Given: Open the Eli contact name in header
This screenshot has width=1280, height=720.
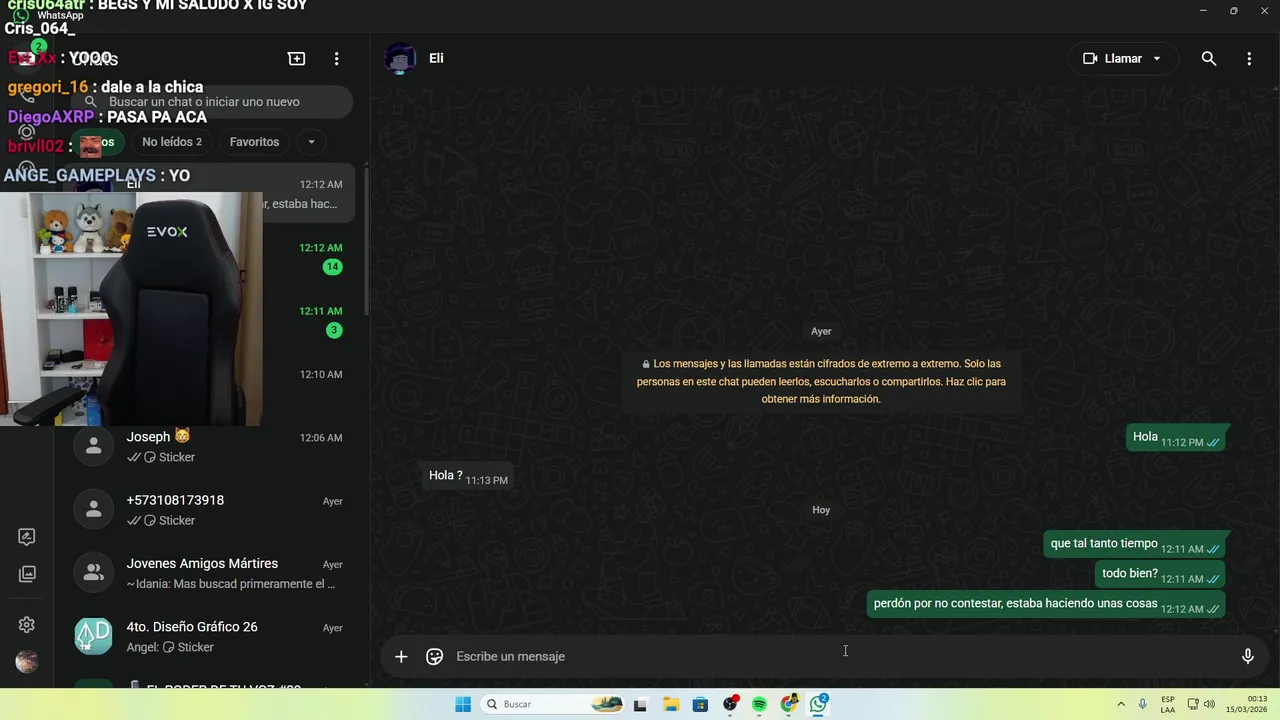Looking at the screenshot, I should (436, 58).
